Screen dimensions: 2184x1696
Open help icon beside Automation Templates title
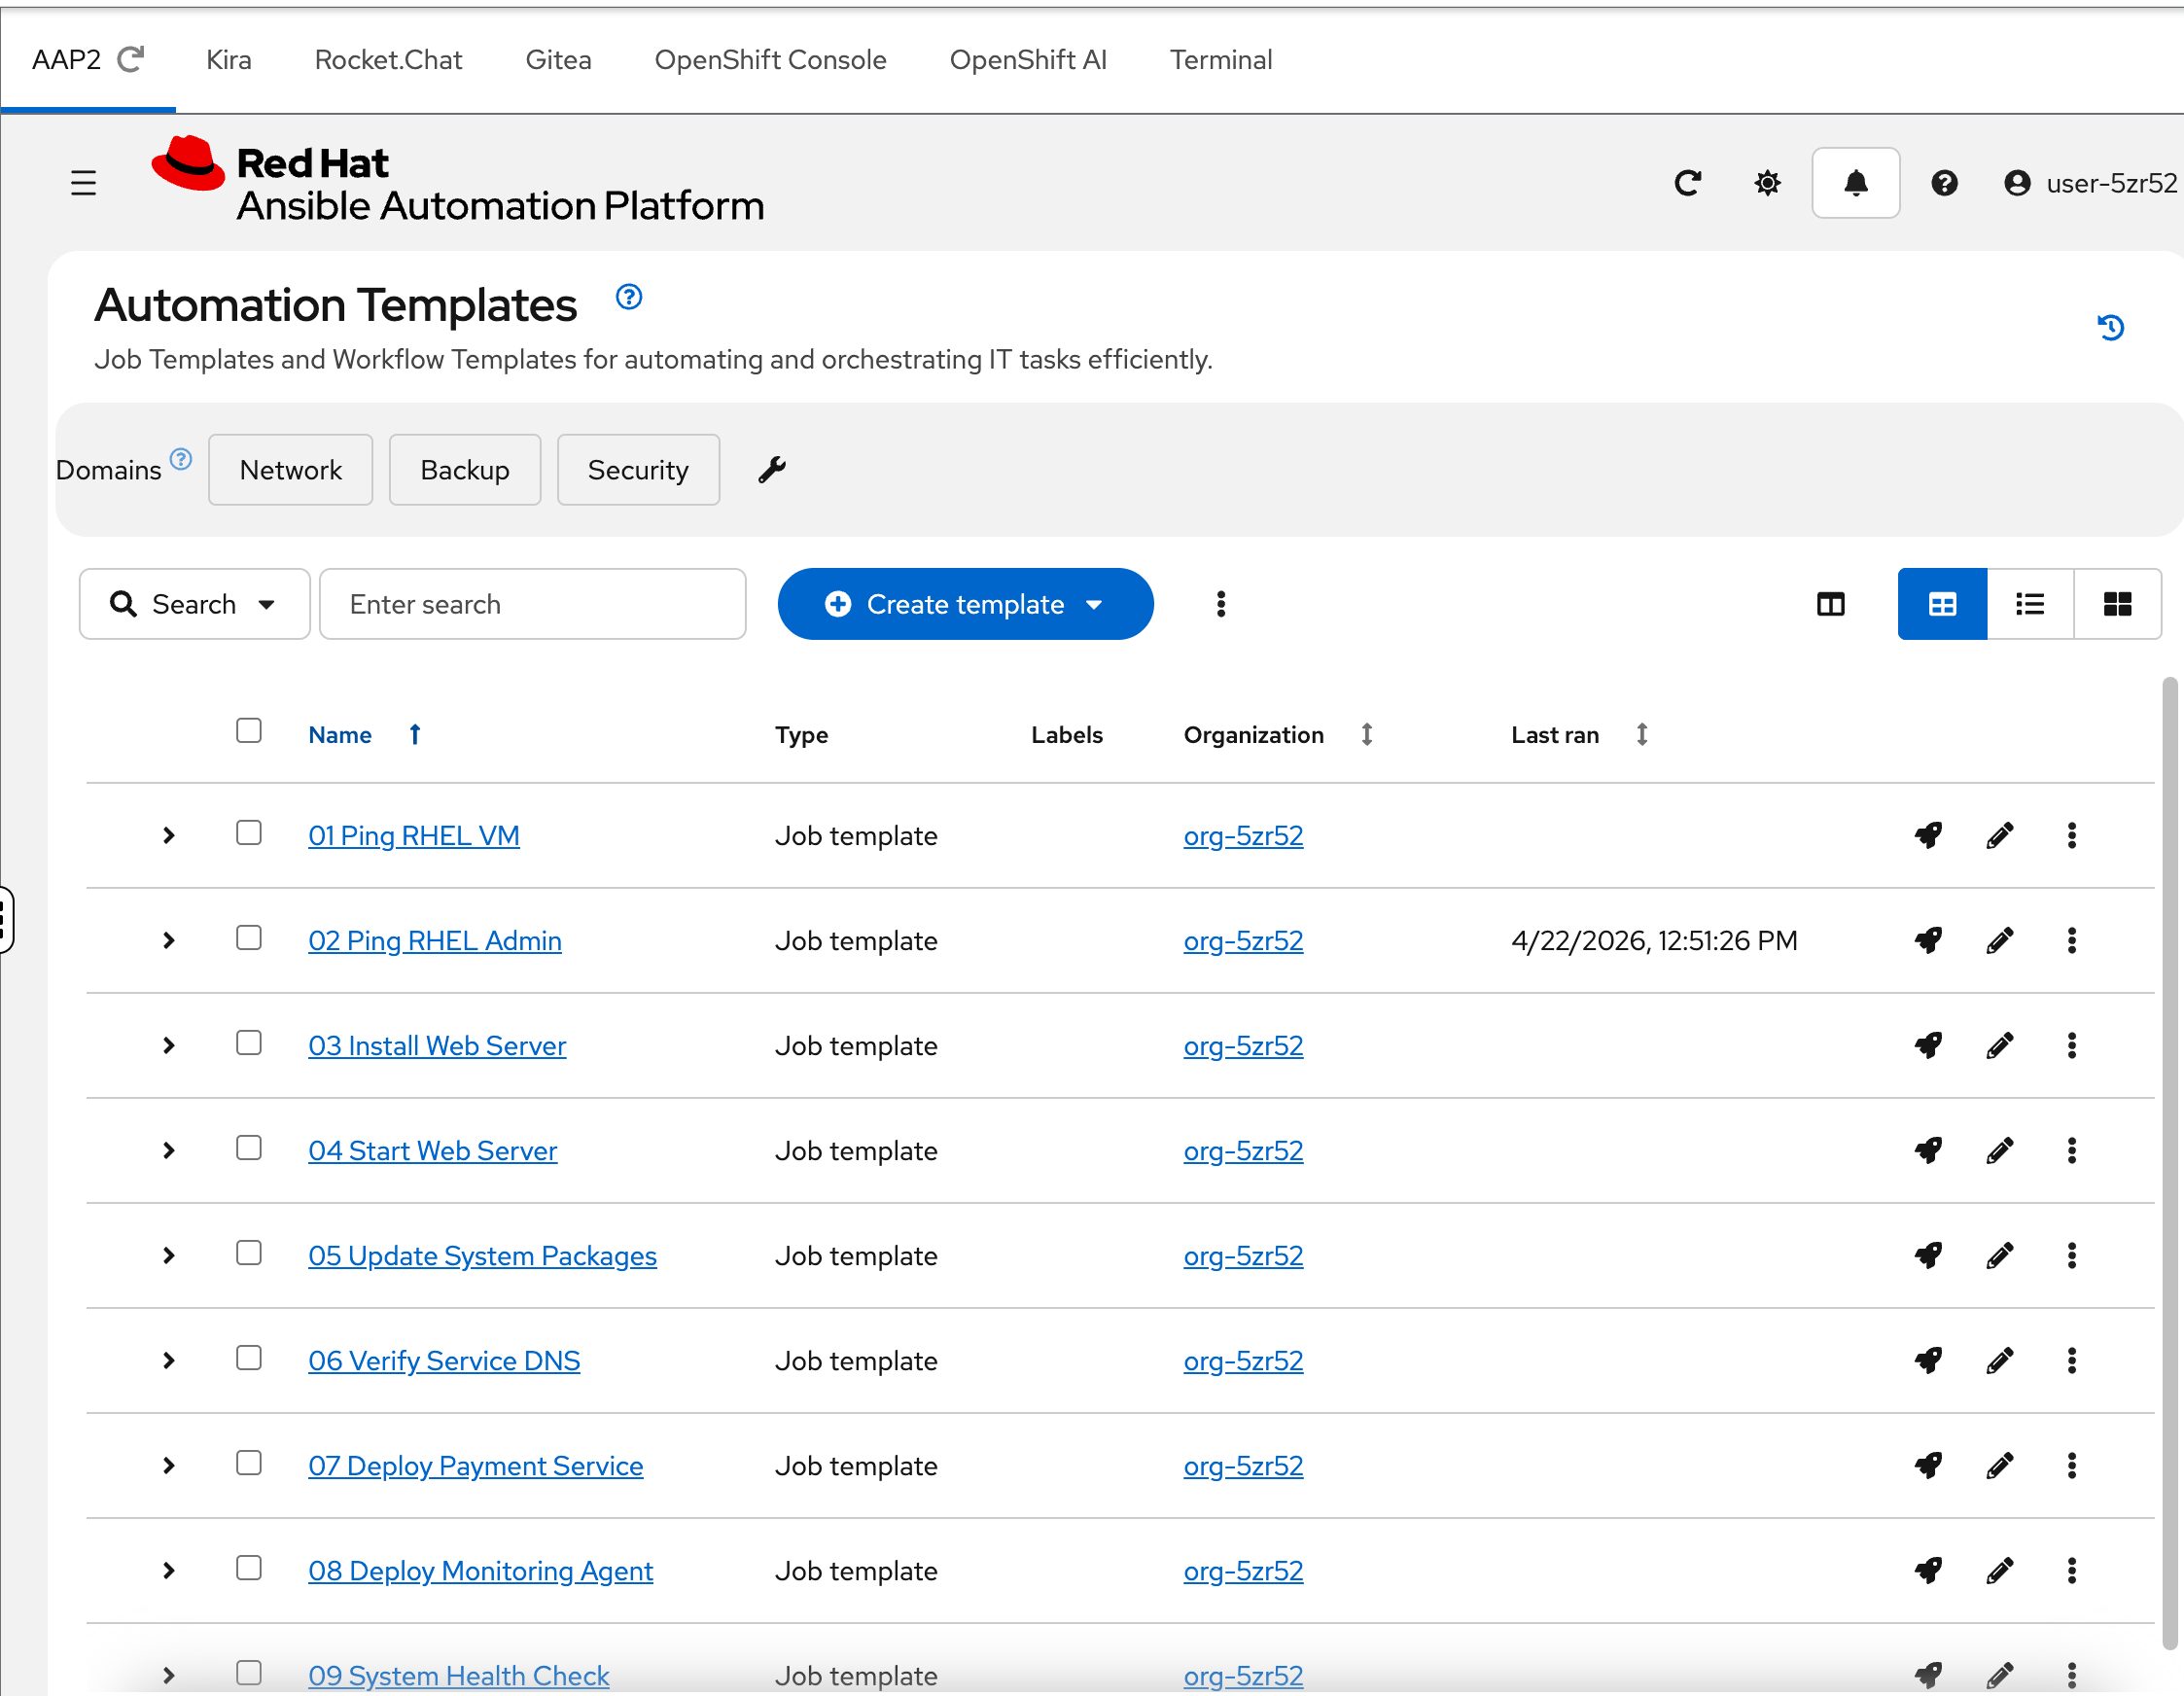tap(628, 297)
